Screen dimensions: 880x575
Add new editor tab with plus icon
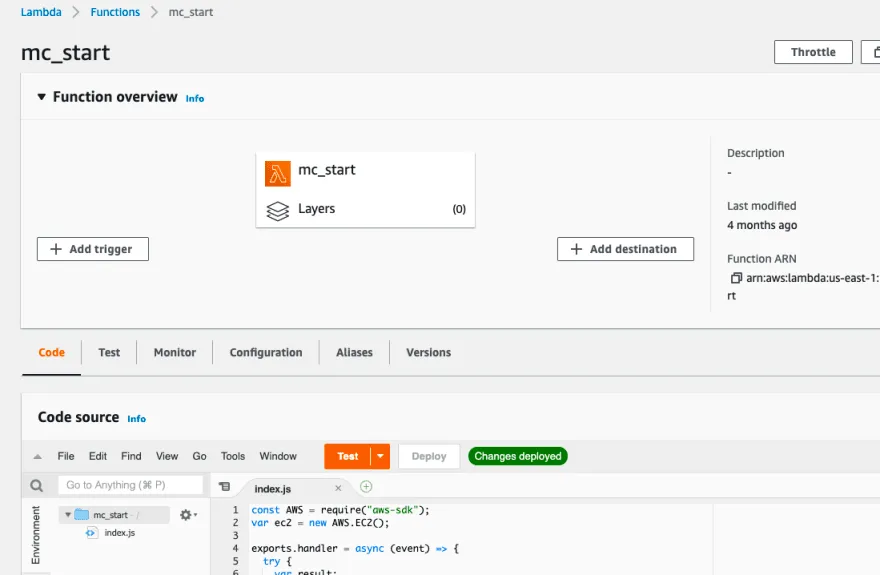pyautogui.click(x=366, y=486)
